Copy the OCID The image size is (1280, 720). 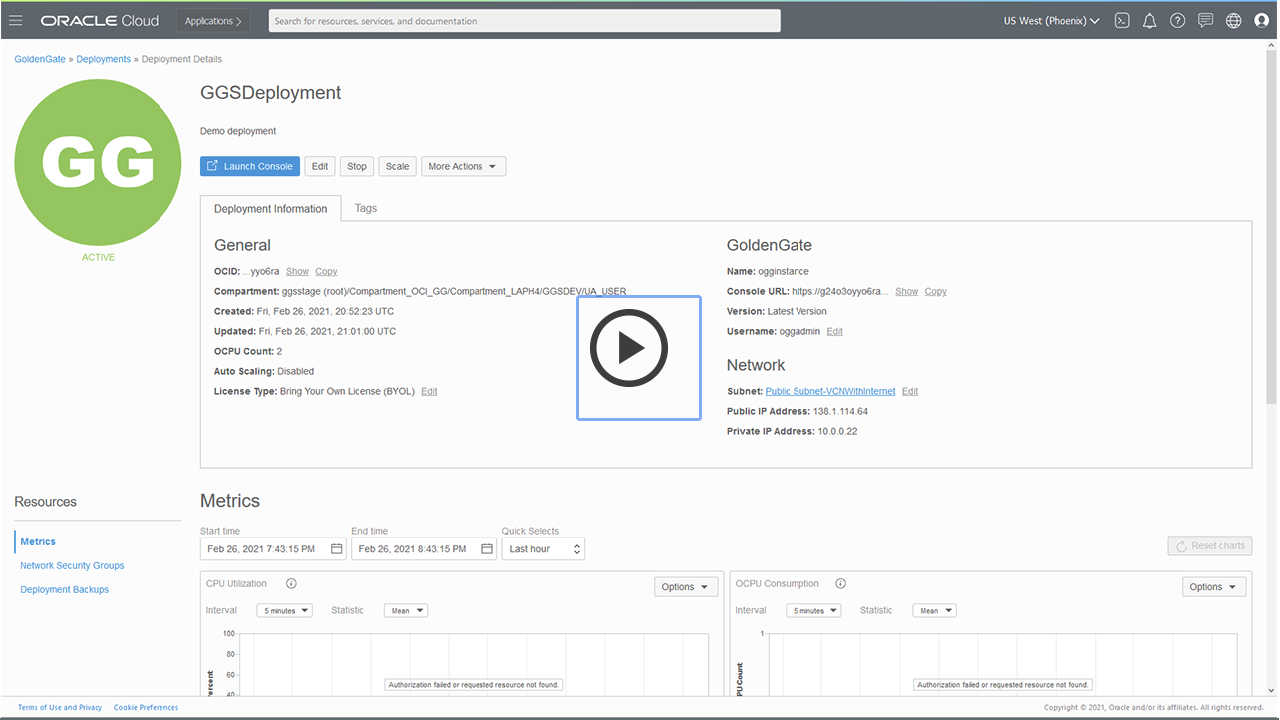click(326, 272)
